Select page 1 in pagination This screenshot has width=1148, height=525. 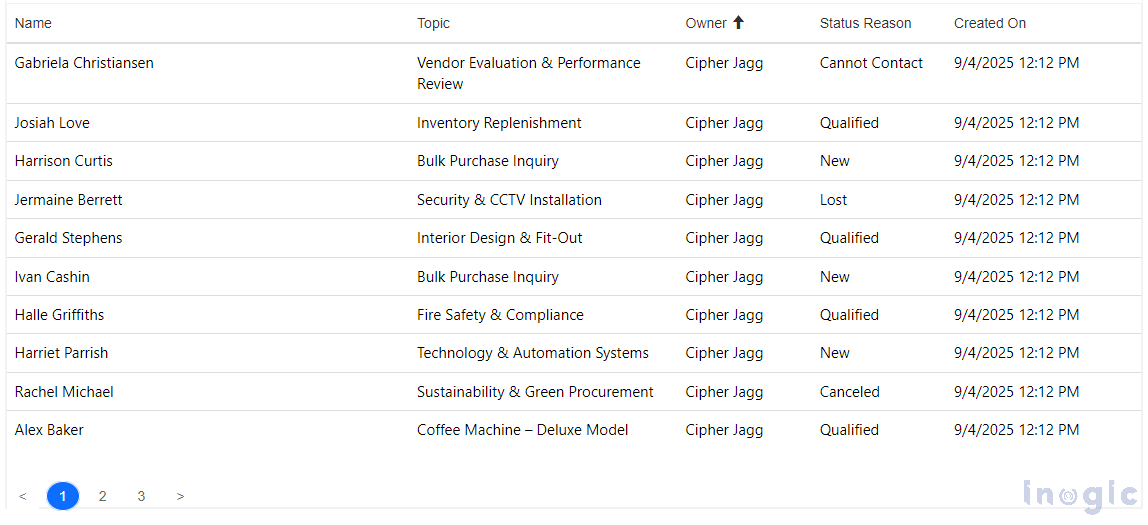click(x=62, y=496)
